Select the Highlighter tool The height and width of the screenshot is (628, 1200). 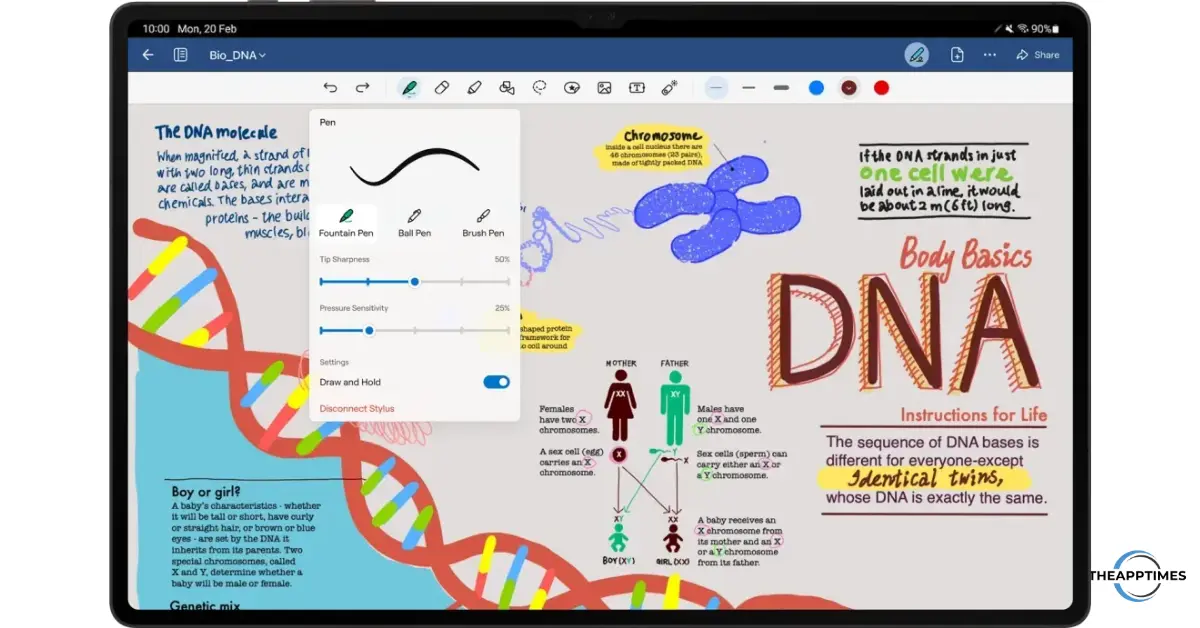pyautogui.click(x=475, y=88)
